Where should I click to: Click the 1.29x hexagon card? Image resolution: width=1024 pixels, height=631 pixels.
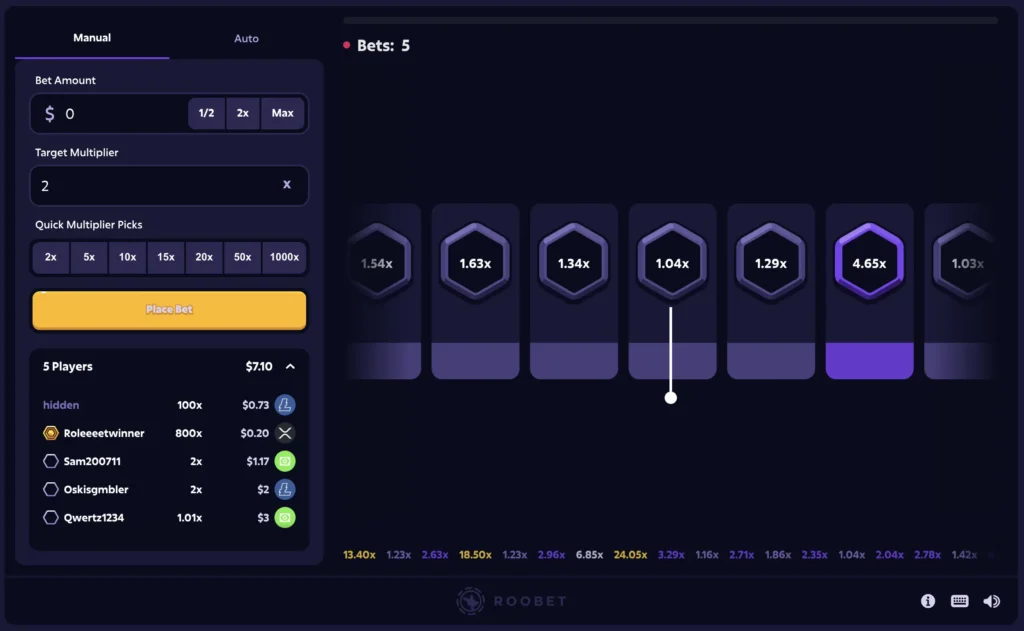[x=771, y=291]
